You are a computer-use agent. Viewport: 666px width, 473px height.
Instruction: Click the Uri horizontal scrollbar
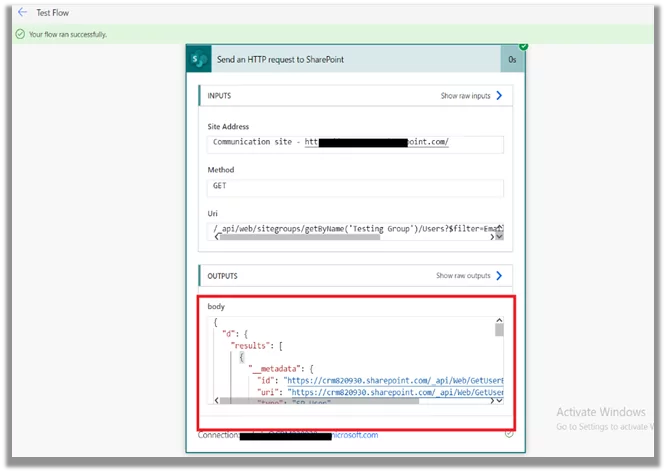[x=299, y=237]
